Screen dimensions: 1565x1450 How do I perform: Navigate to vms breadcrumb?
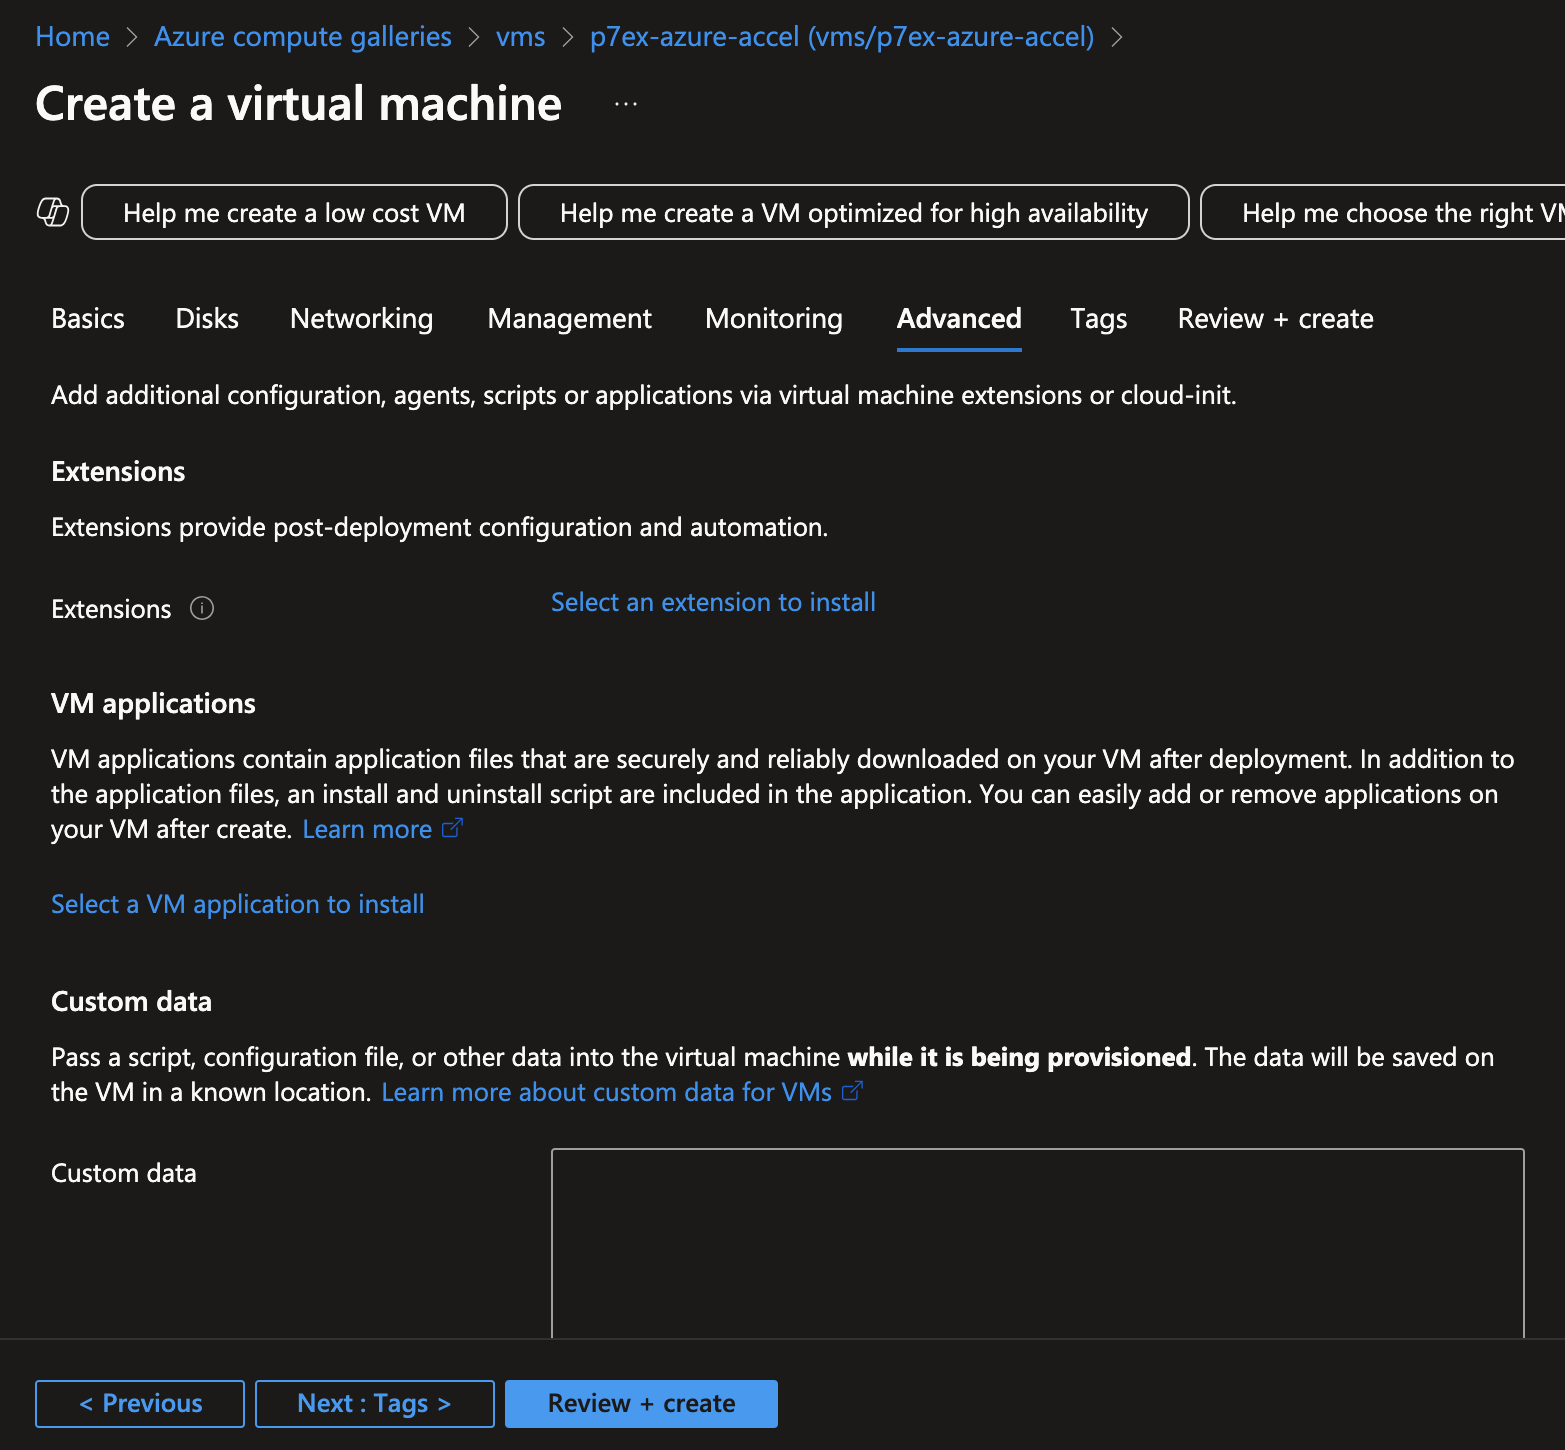520,37
